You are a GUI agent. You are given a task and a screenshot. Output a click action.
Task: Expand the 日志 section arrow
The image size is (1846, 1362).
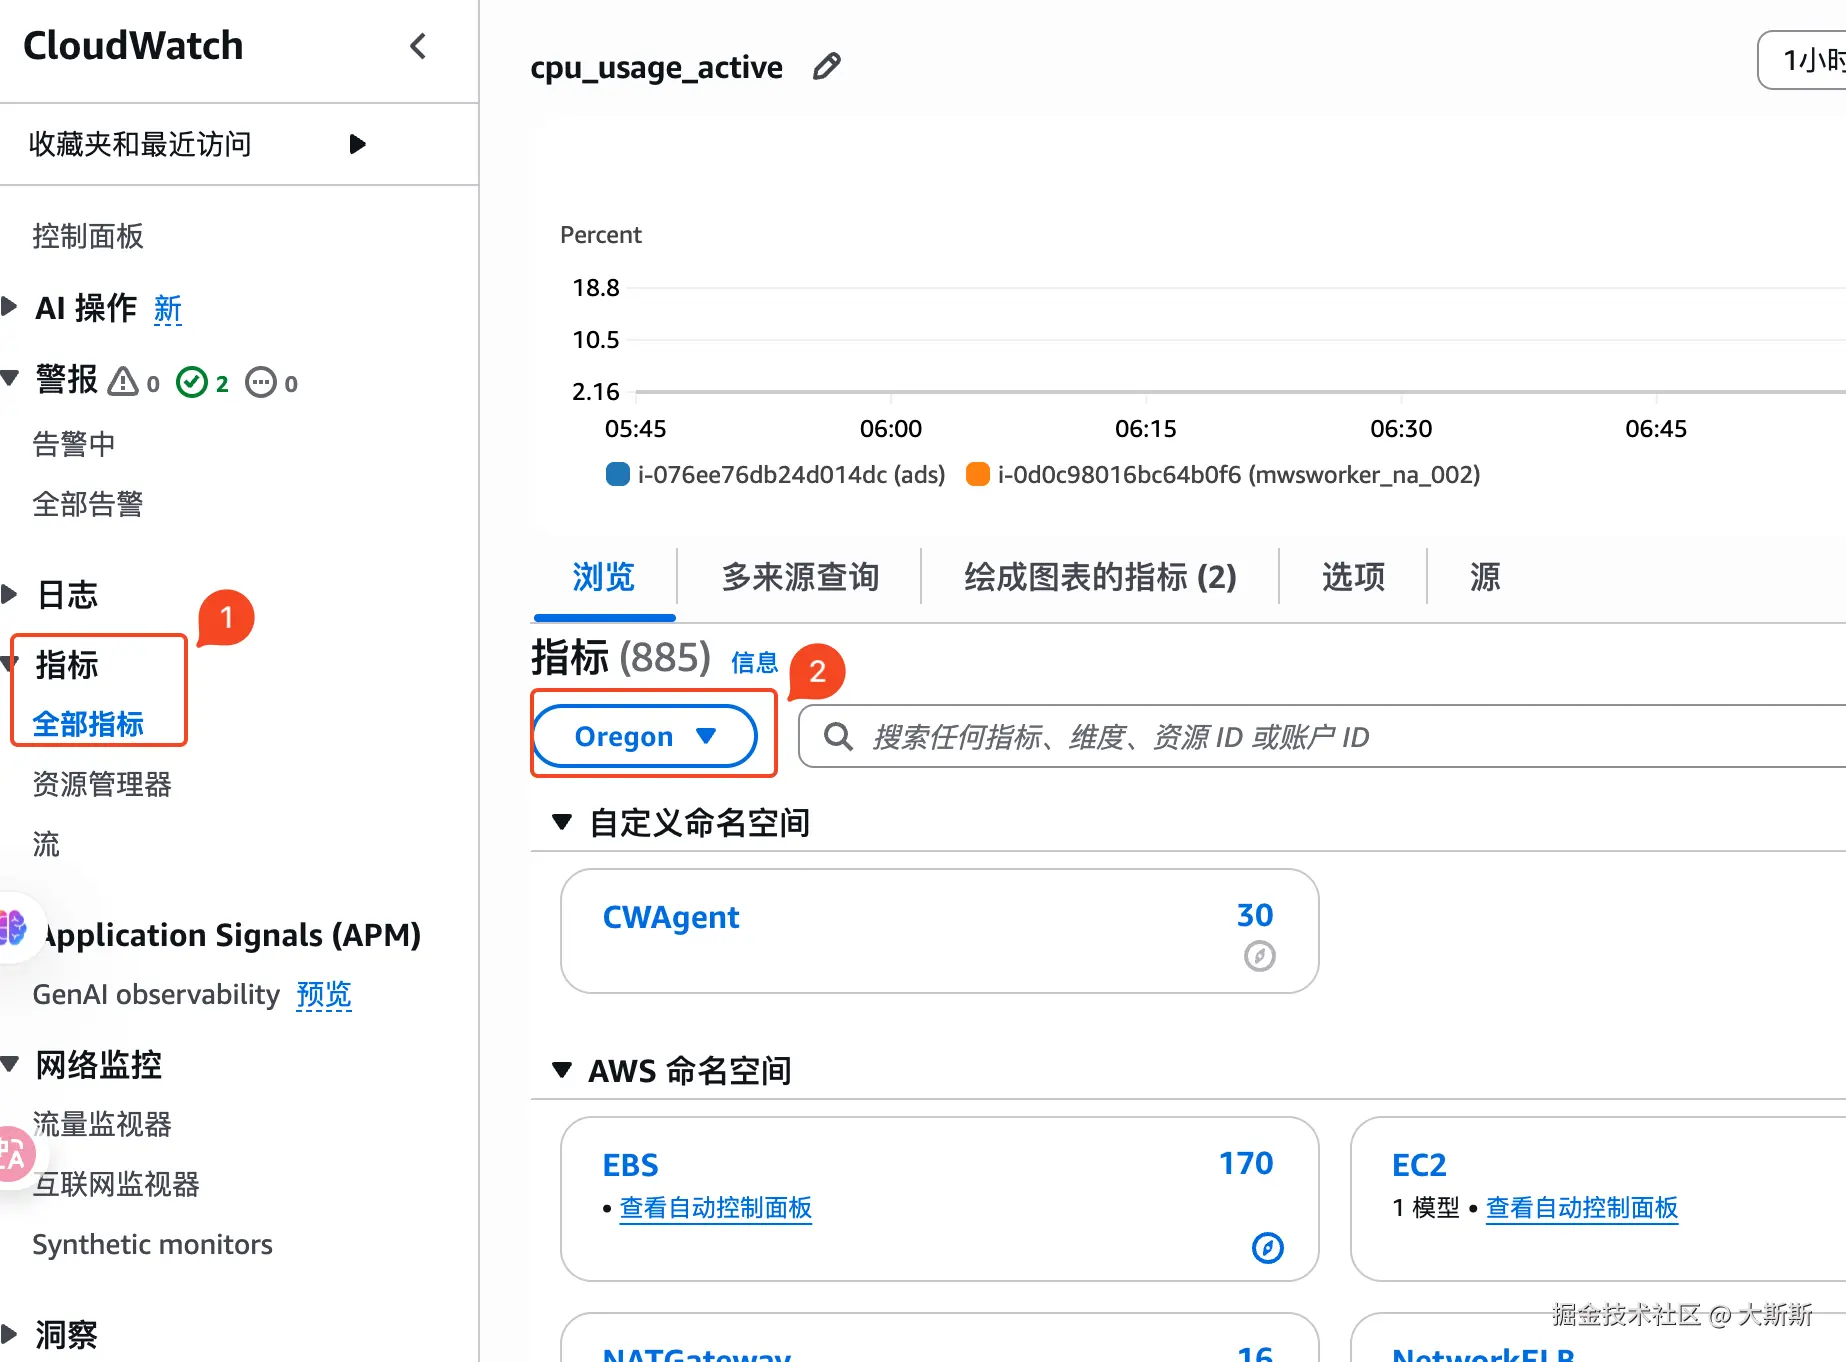coord(10,594)
